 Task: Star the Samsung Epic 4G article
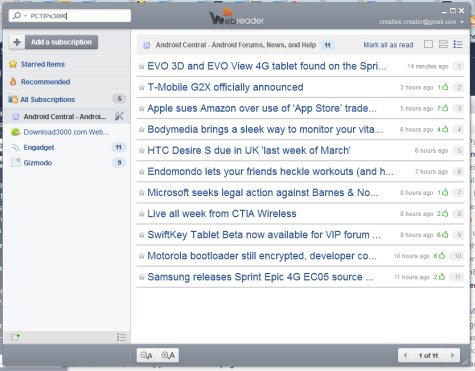point(142,277)
